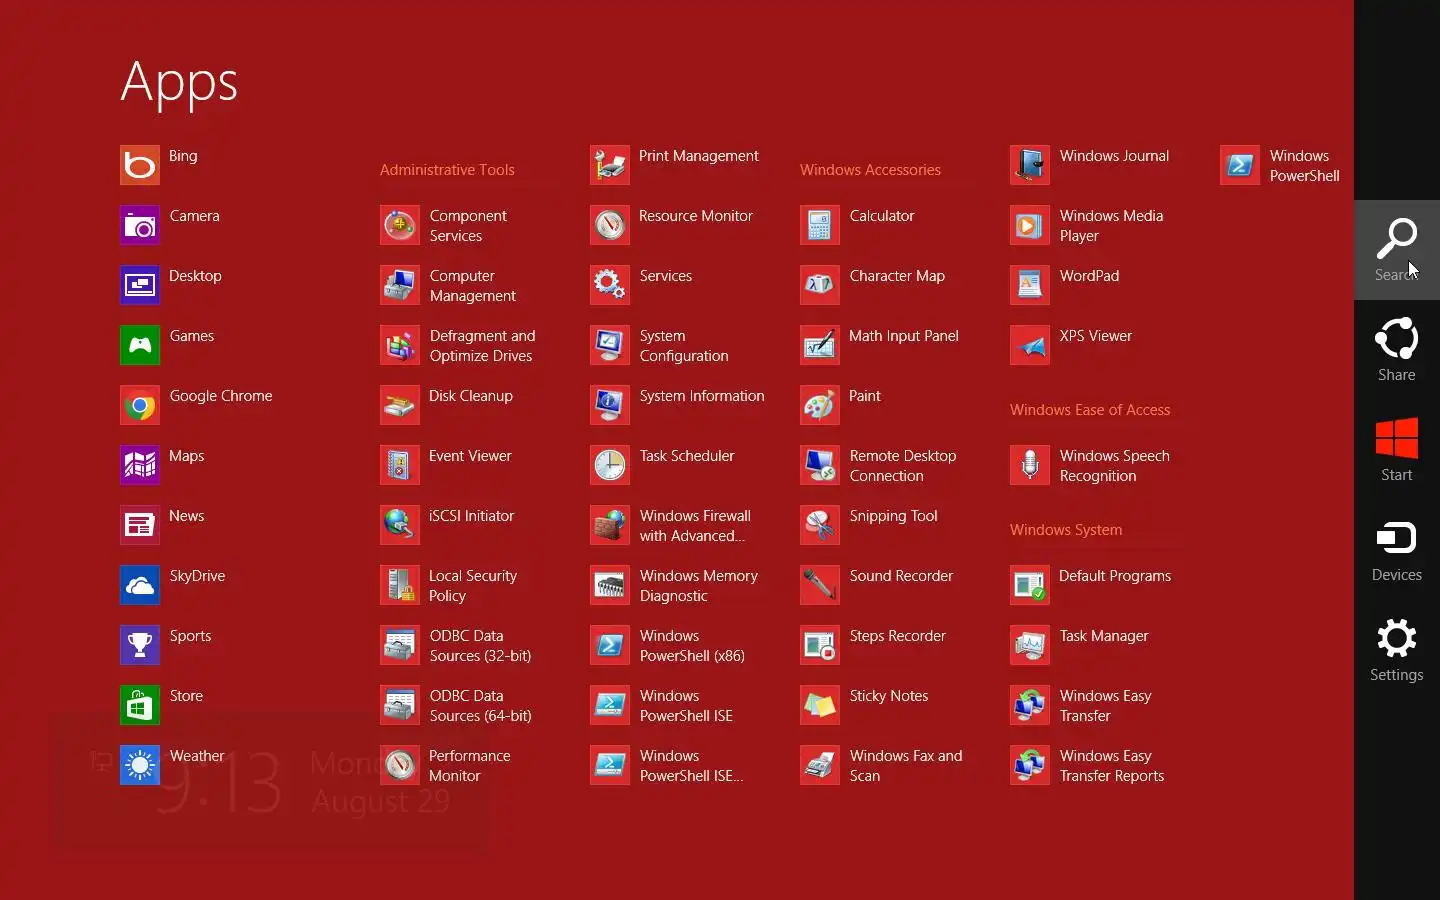Viewport: 1440px width, 900px height.
Task: Open the Weather app
Action: tap(140, 765)
